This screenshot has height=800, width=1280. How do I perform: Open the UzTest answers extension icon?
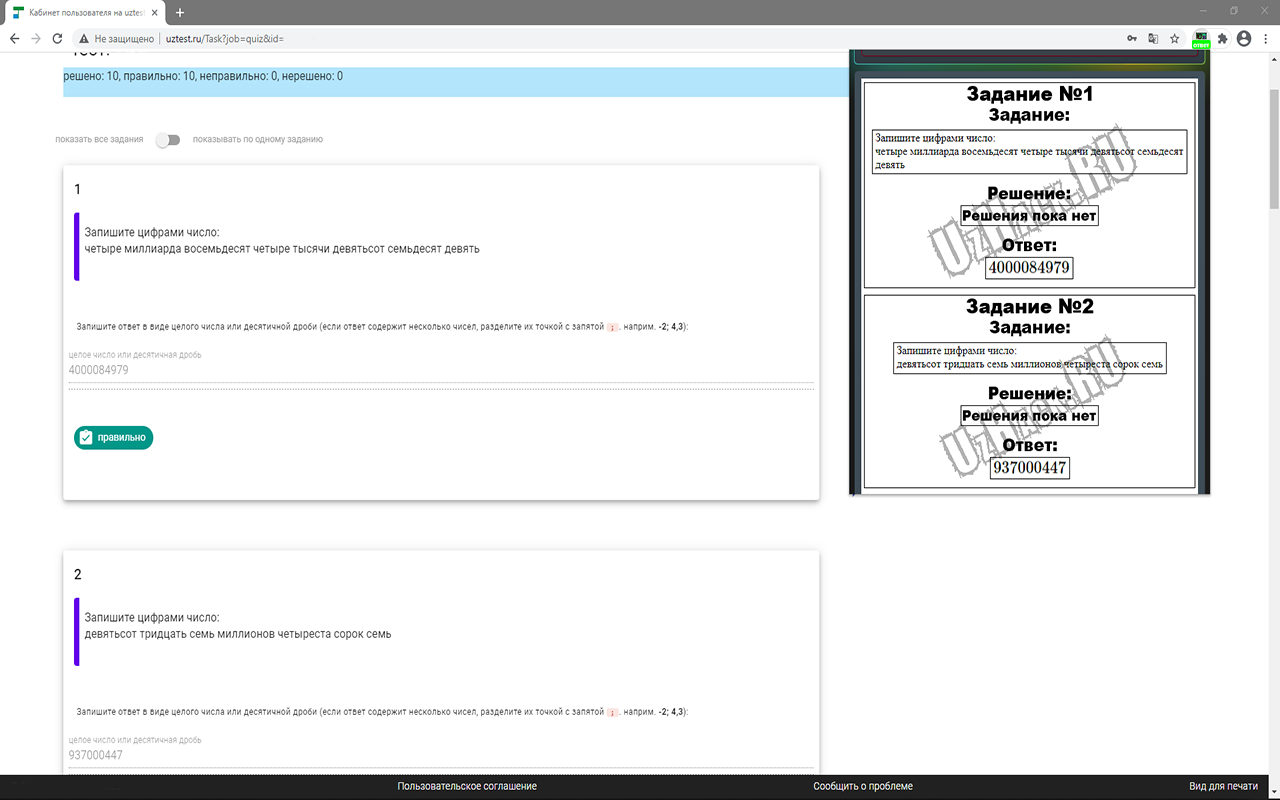pos(1201,39)
